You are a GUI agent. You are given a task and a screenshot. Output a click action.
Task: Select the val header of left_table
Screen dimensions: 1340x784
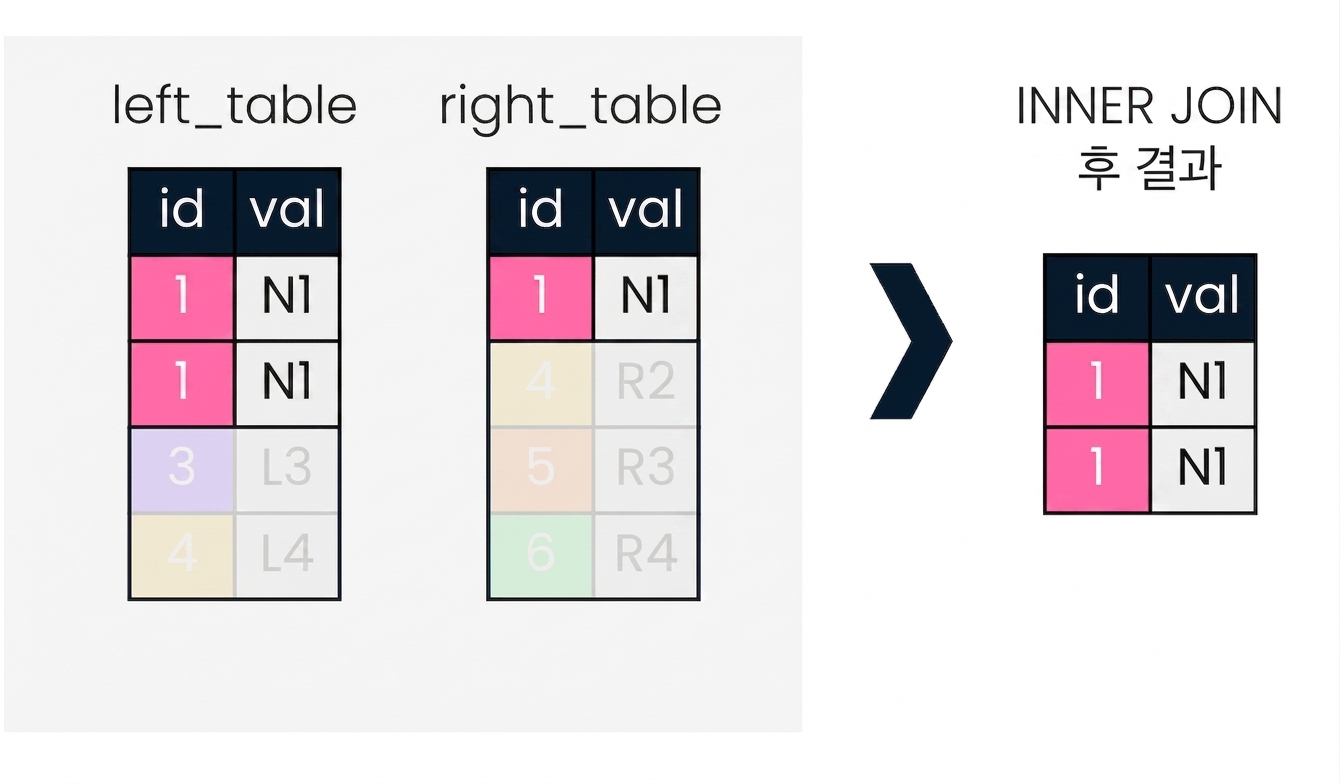(x=288, y=212)
